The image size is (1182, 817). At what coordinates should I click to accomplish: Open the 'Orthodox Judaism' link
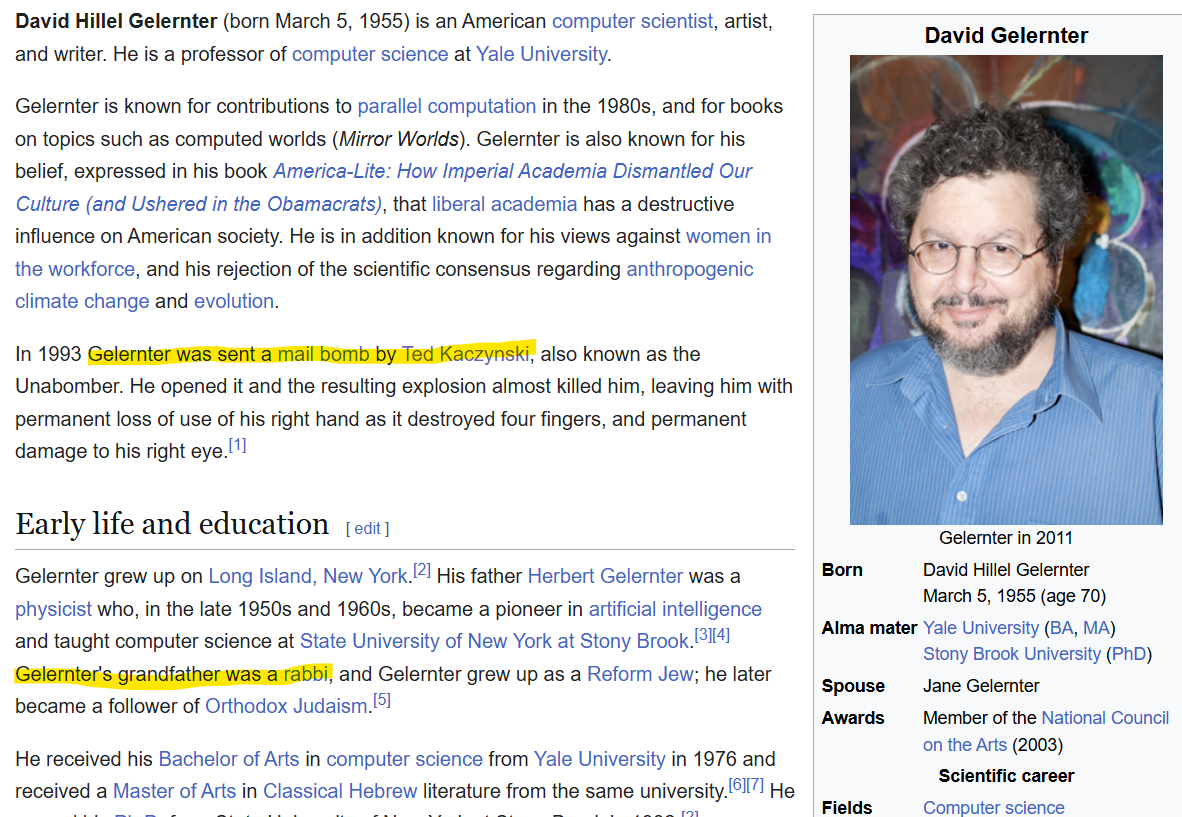coord(286,706)
